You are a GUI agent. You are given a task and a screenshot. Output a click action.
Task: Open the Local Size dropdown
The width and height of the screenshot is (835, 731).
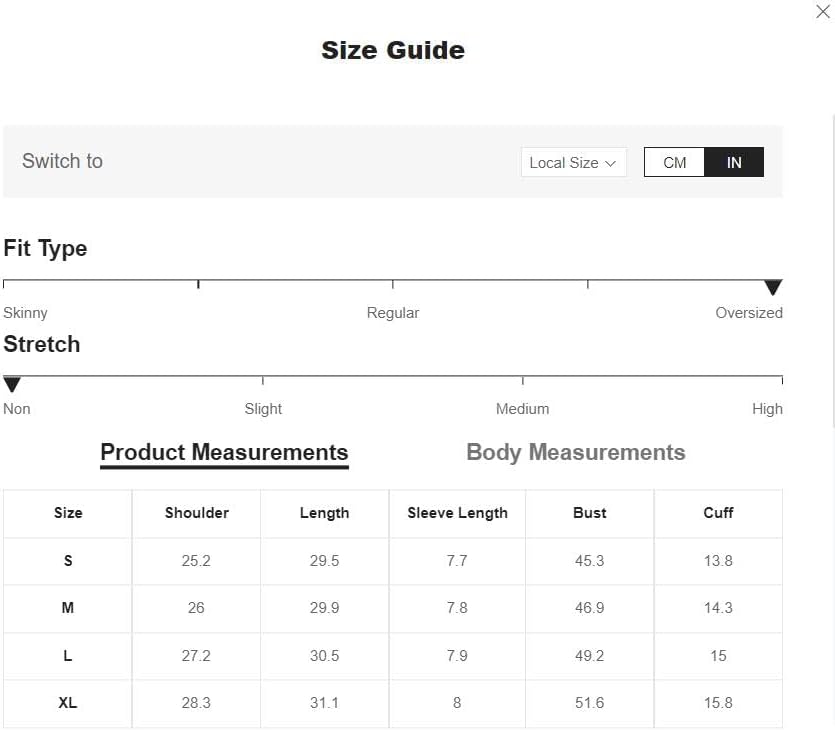tap(573, 162)
